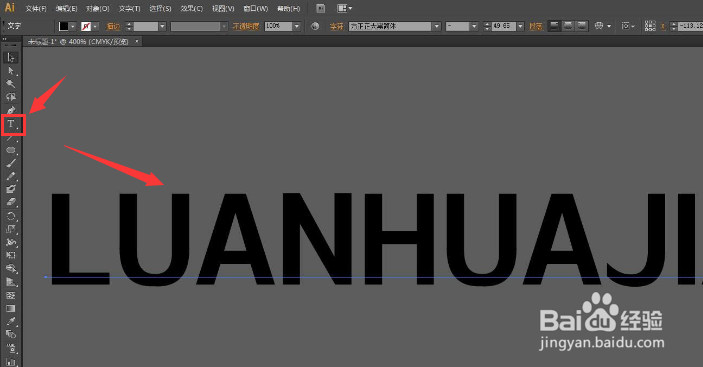Open the 效果(C) Effect menu
The image size is (703, 367).
[x=192, y=9]
